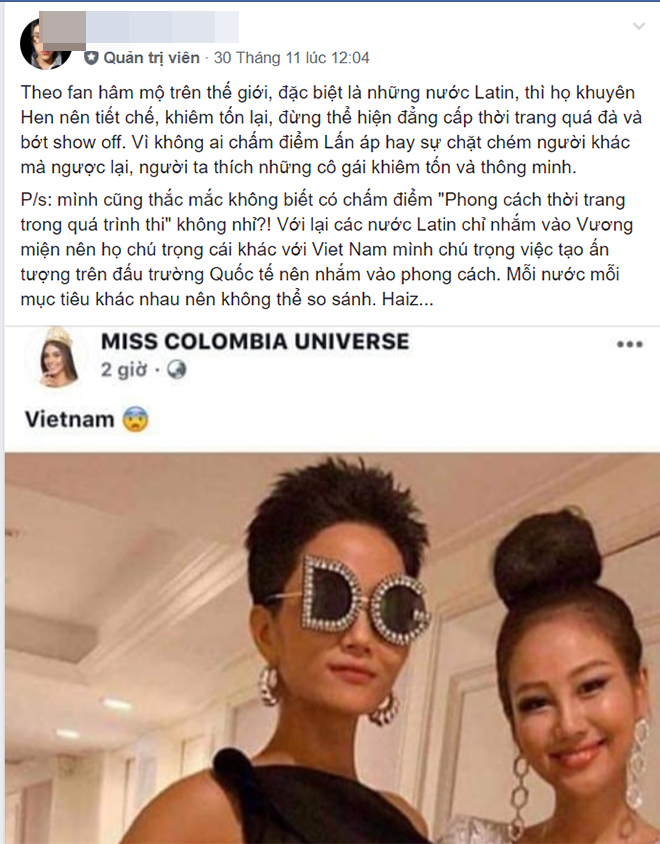Open the 2 giờ timestamp link
The height and width of the screenshot is (844, 660).
click(x=124, y=370)
